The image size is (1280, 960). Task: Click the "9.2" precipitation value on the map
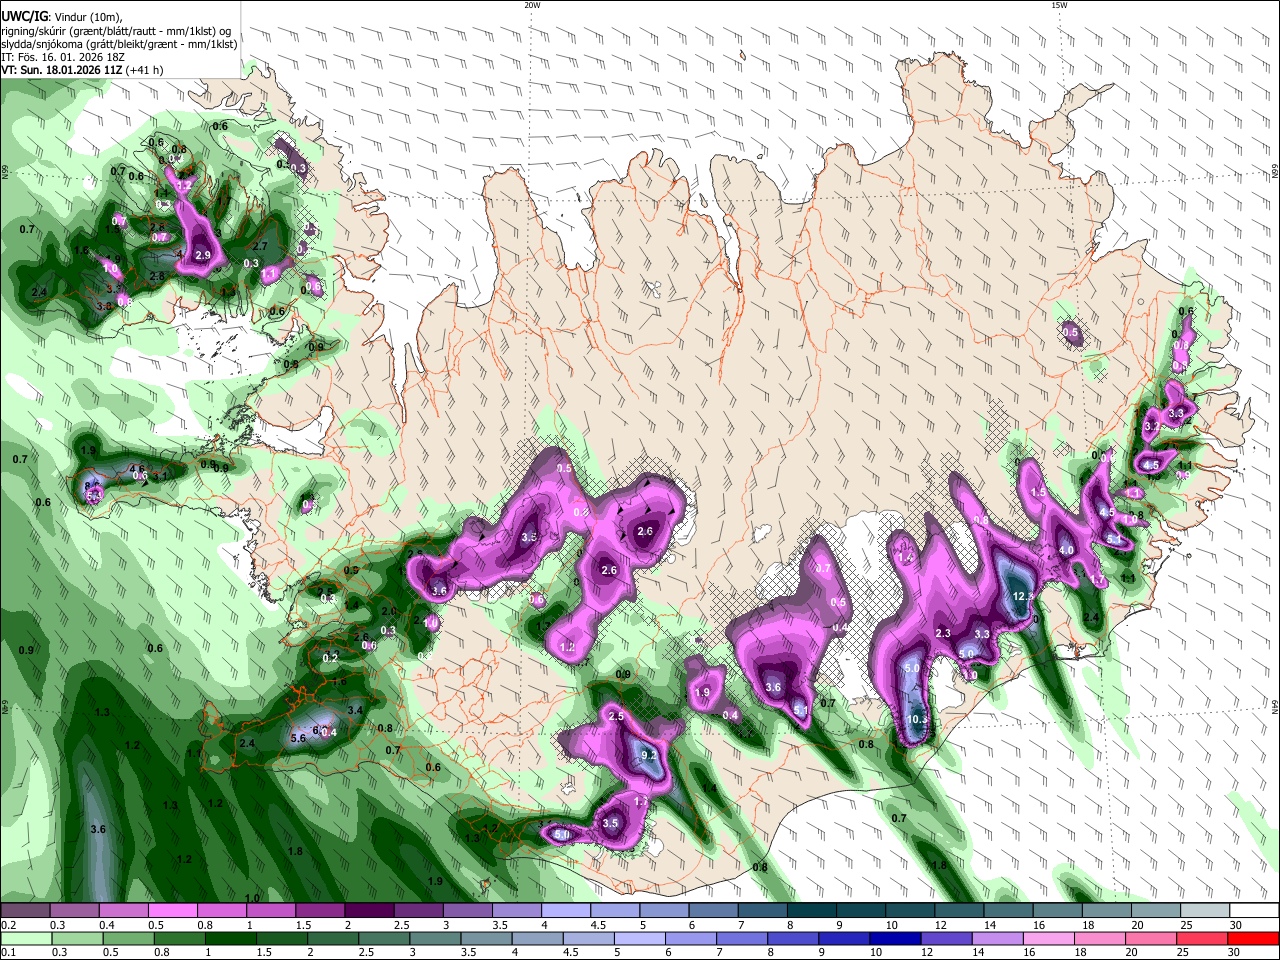648,756
